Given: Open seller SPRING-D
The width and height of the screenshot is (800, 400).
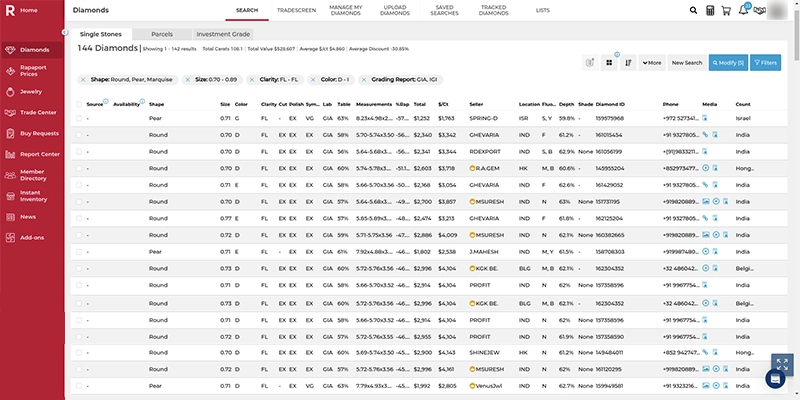Looking at the screenshot, I should tap(482, 118).
